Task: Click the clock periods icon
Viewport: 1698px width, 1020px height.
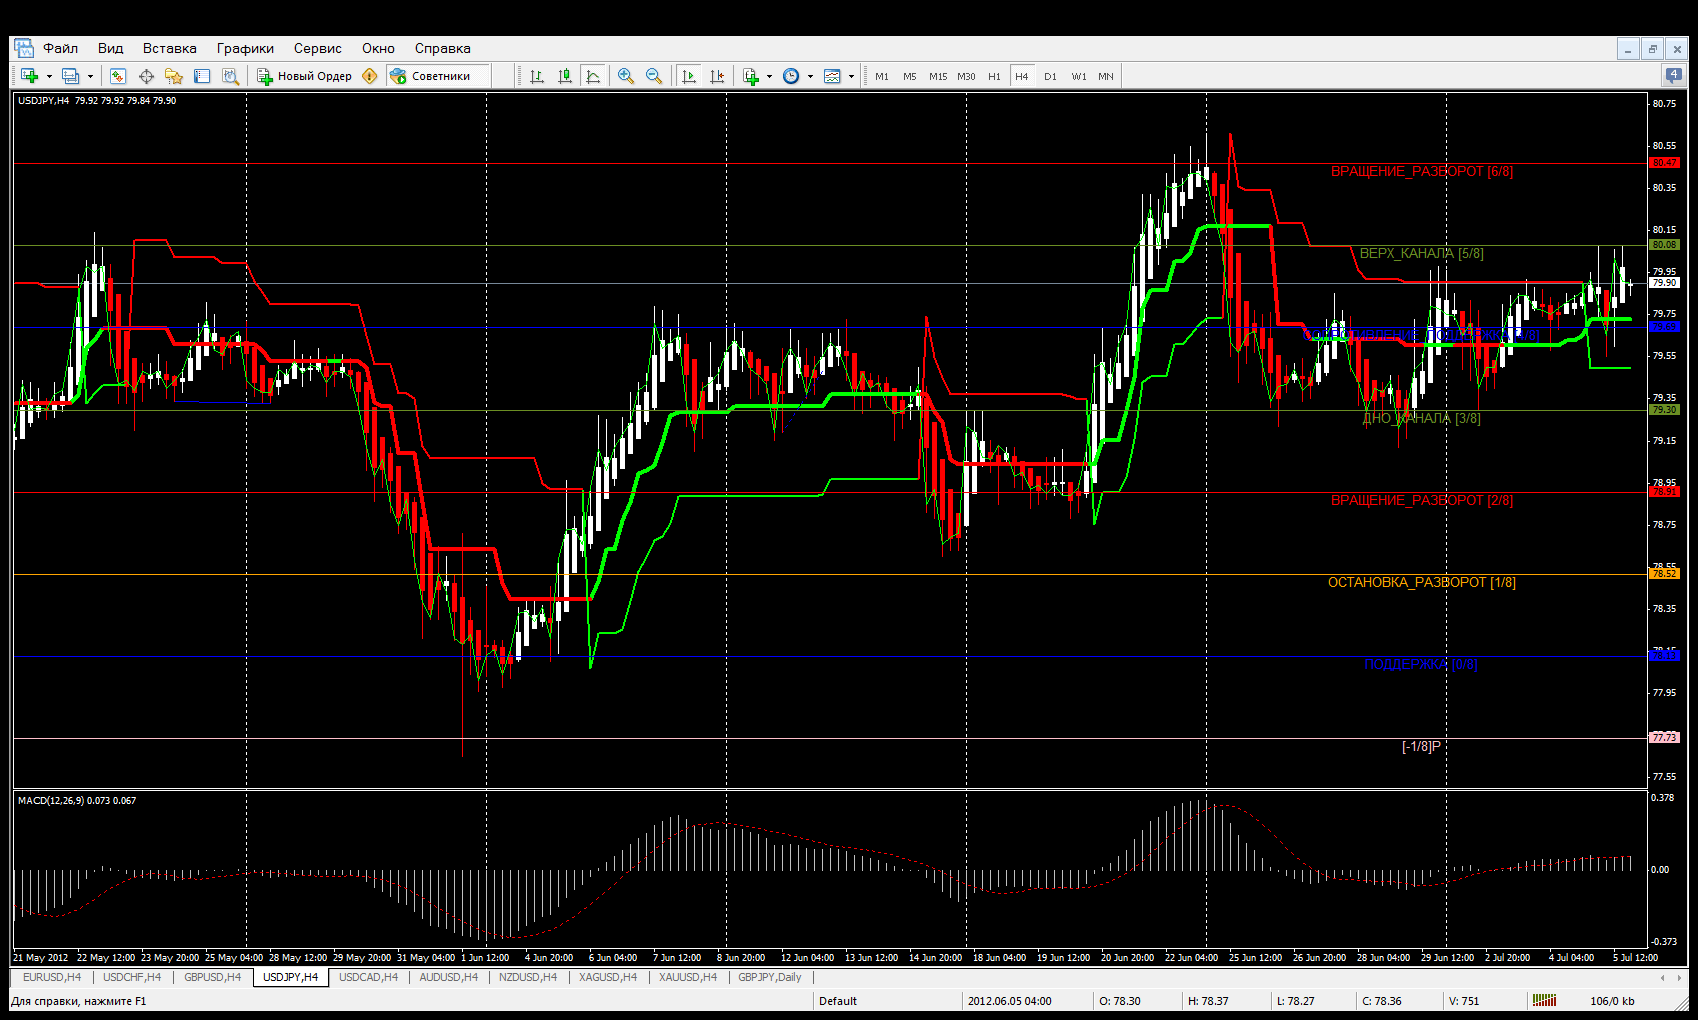Action: click(x=791, y=76)
